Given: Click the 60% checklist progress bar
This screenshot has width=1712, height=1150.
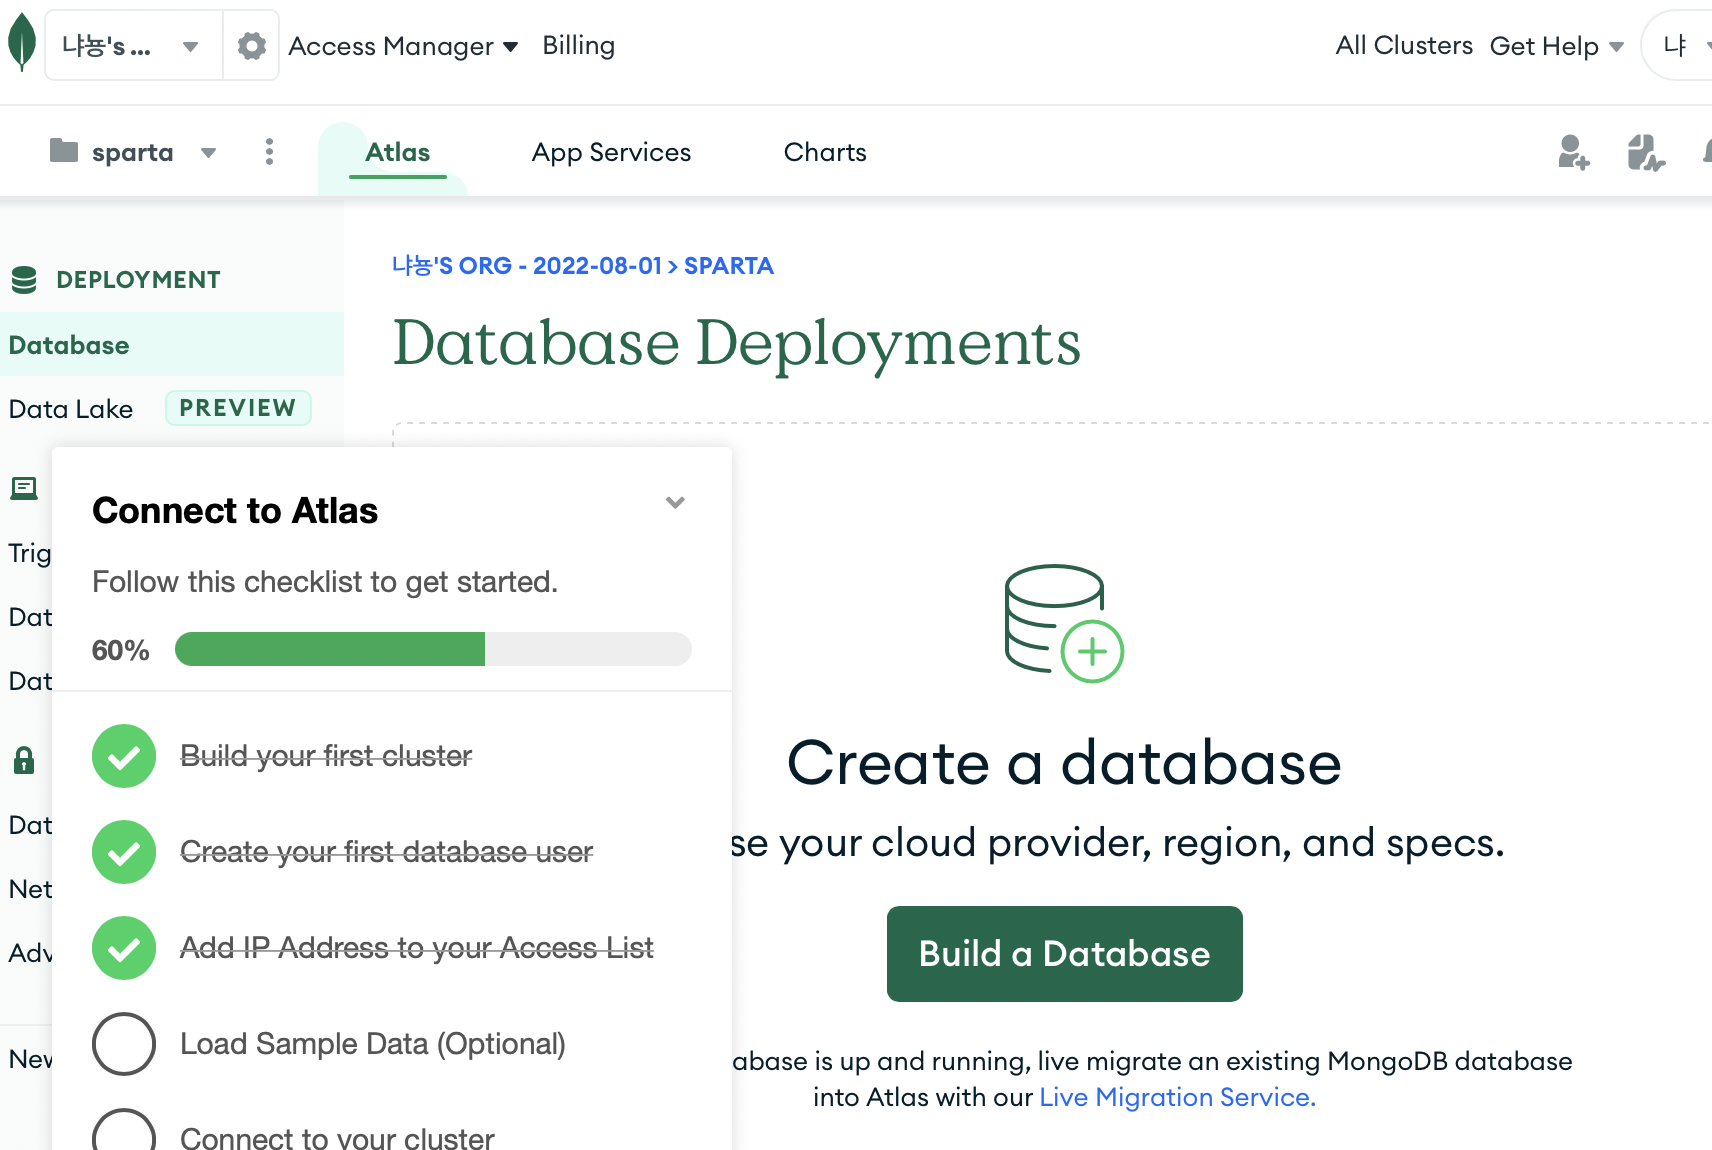Looking at the screenshot, I should 433,649.
